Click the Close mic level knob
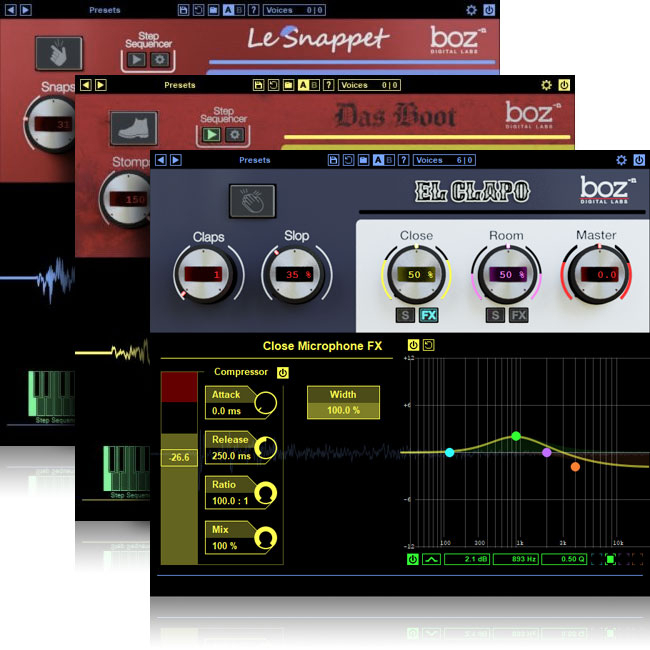Viewport: 650px width, 650px height. pyautogui.click(x=416, y=274)
